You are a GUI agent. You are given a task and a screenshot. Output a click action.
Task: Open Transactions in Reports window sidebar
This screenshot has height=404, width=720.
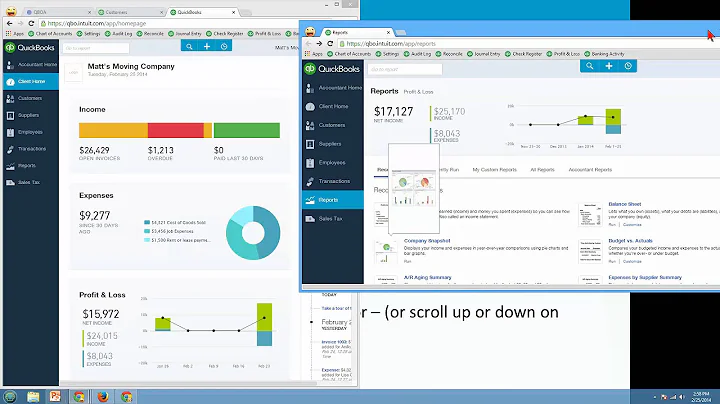[x=333, y=181]
